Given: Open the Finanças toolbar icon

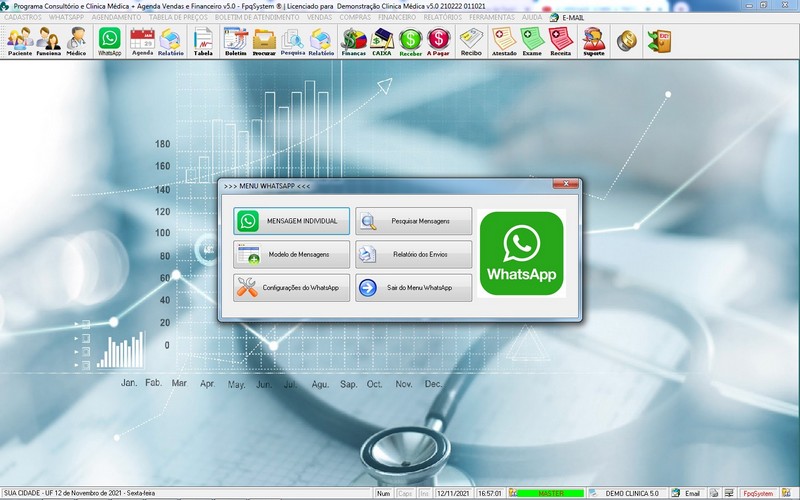Looking at the screenshot, I should coord(354,41).
